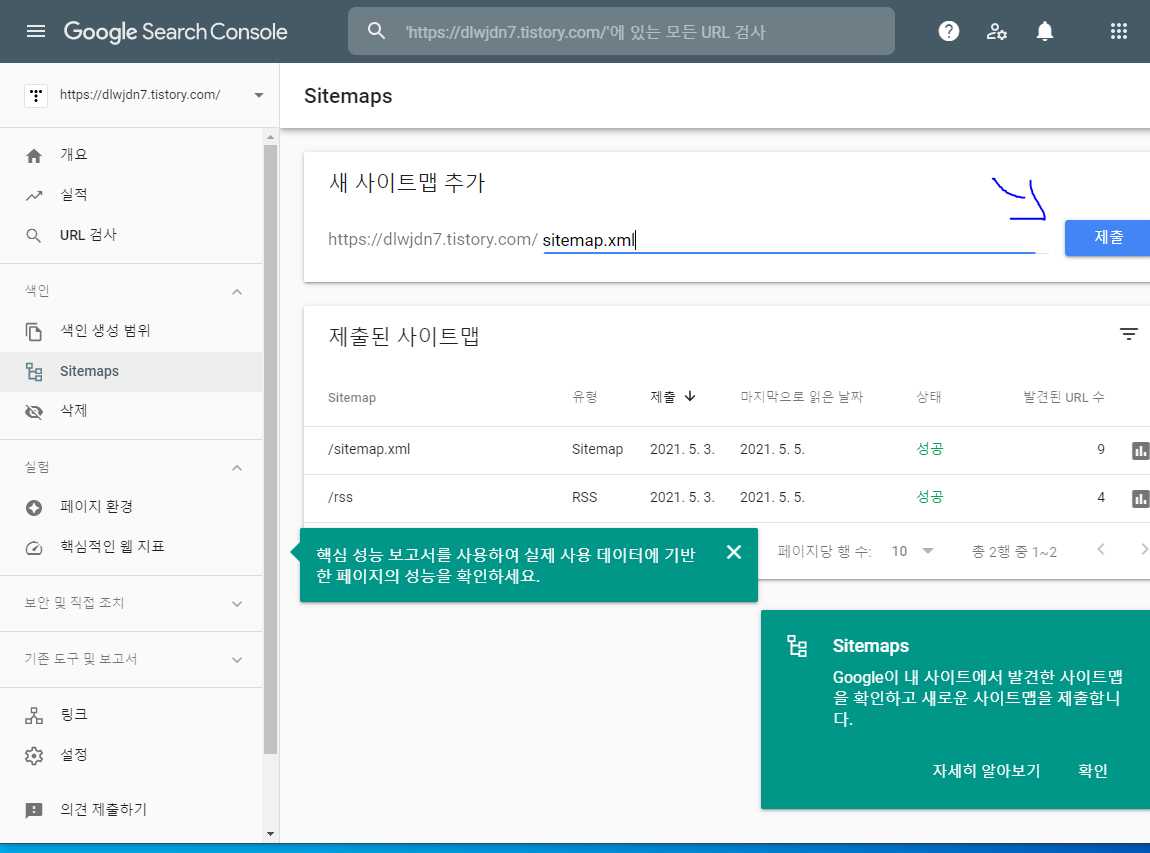Click the crossed-eye icon next to 삭제
1150x853 pixels.
(x=34, y=411)
